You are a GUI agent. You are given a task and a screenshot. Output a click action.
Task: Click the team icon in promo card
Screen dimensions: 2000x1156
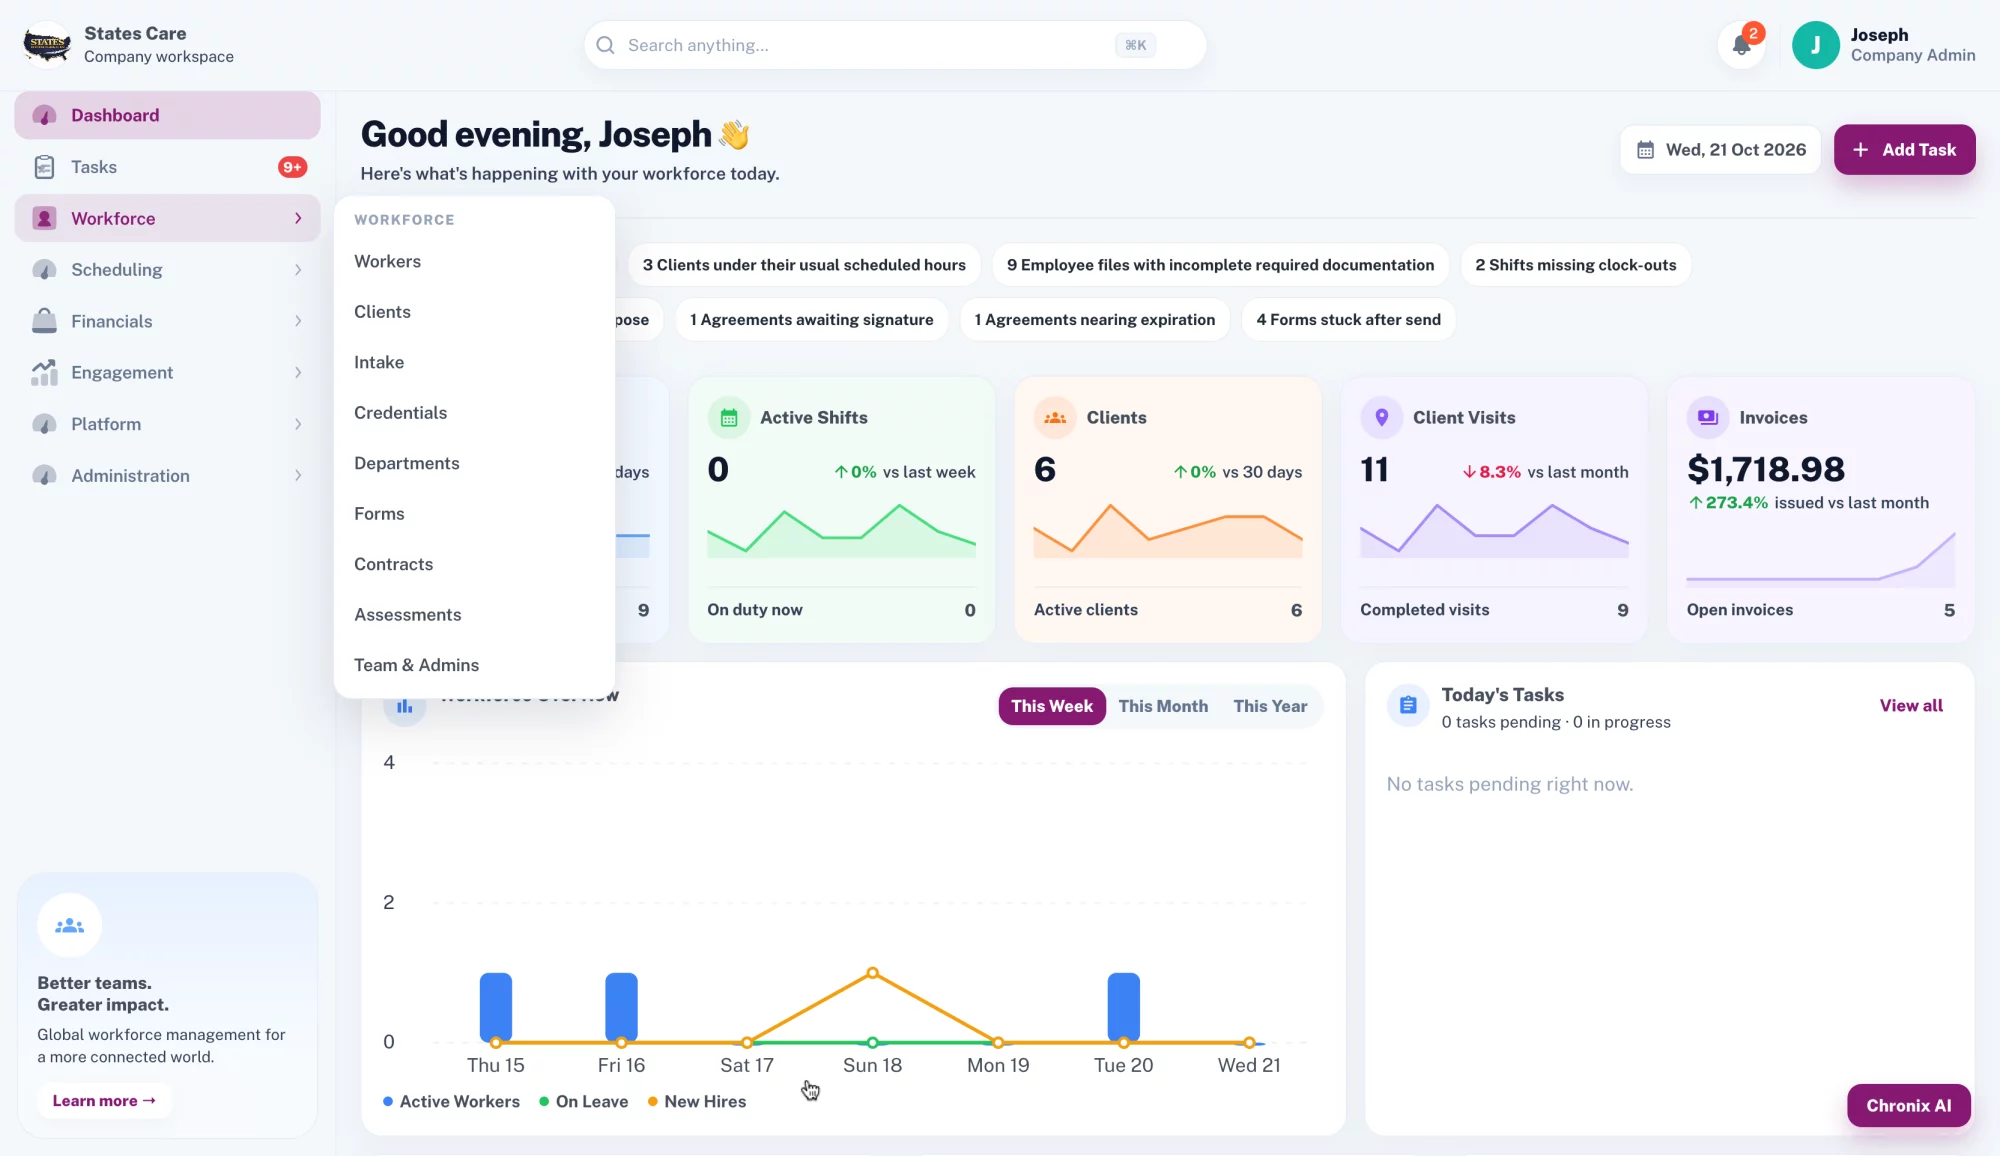[x=69, y=926]
